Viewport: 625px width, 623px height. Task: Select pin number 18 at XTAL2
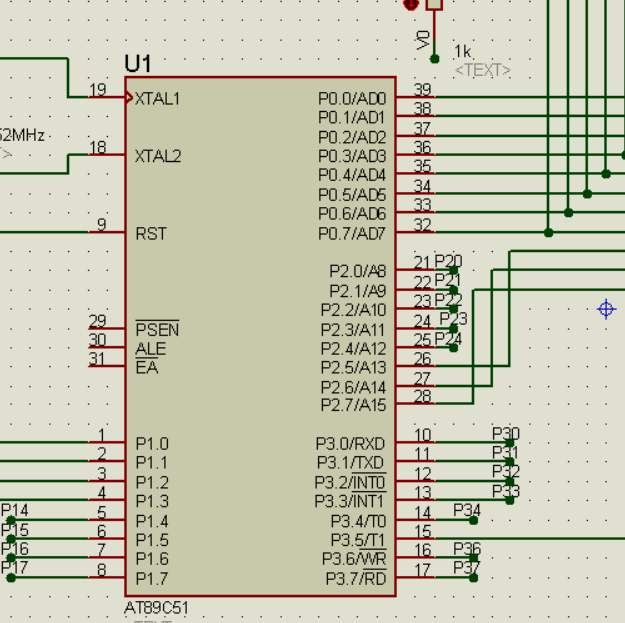98,147
